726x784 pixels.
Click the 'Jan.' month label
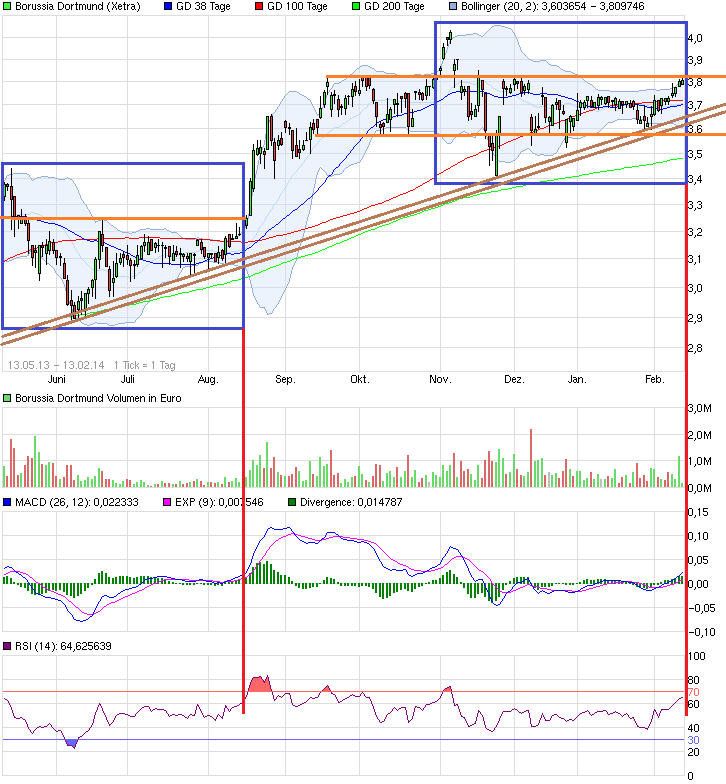coord(577,379)
